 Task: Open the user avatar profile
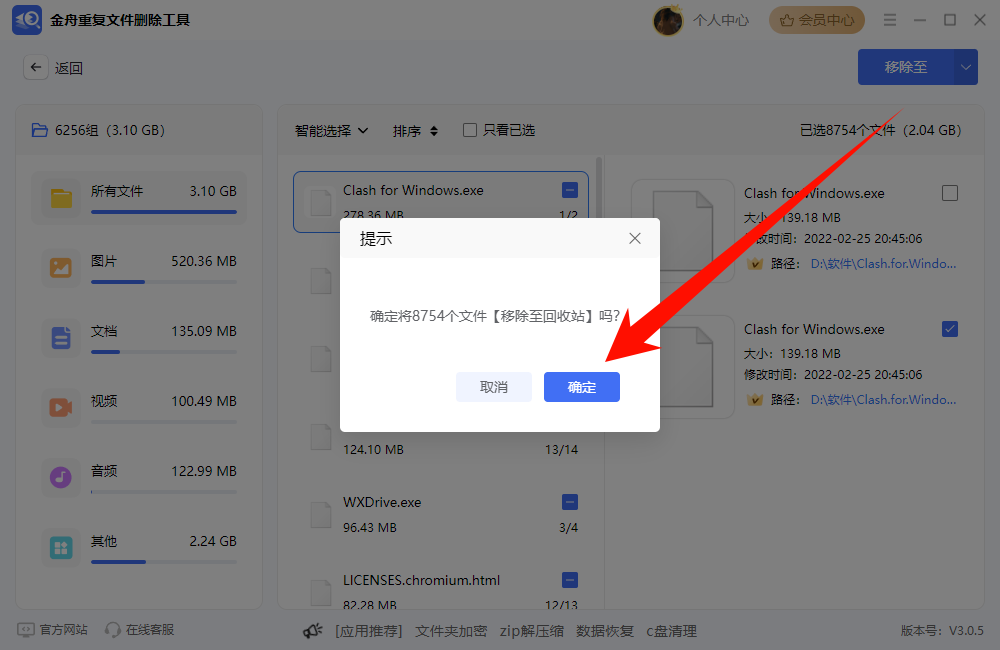[667, 20]
